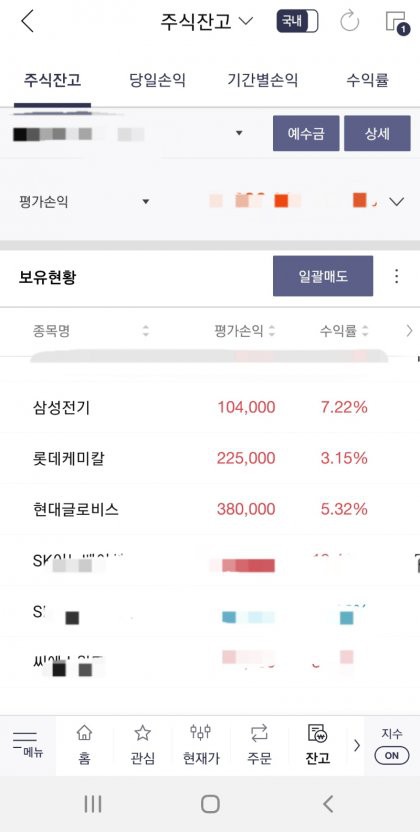Sort holdings by 수익률 column
Screen dimensions: 420x832
click(344, 332)
